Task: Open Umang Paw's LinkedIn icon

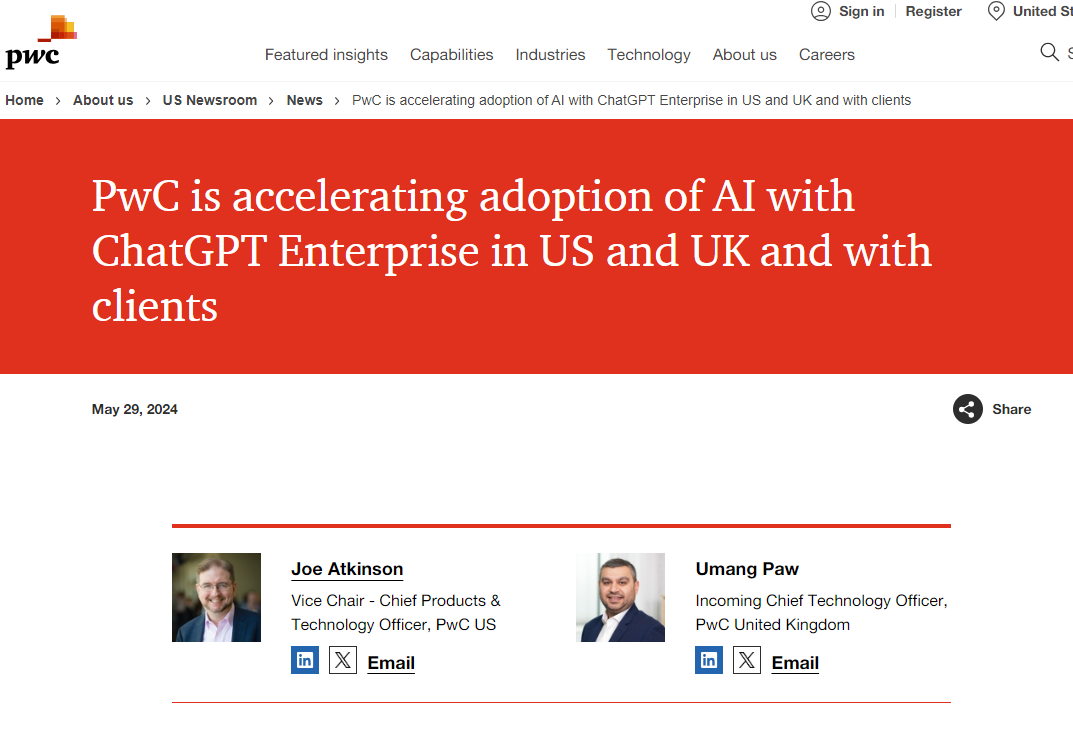Action: [709, 660]
